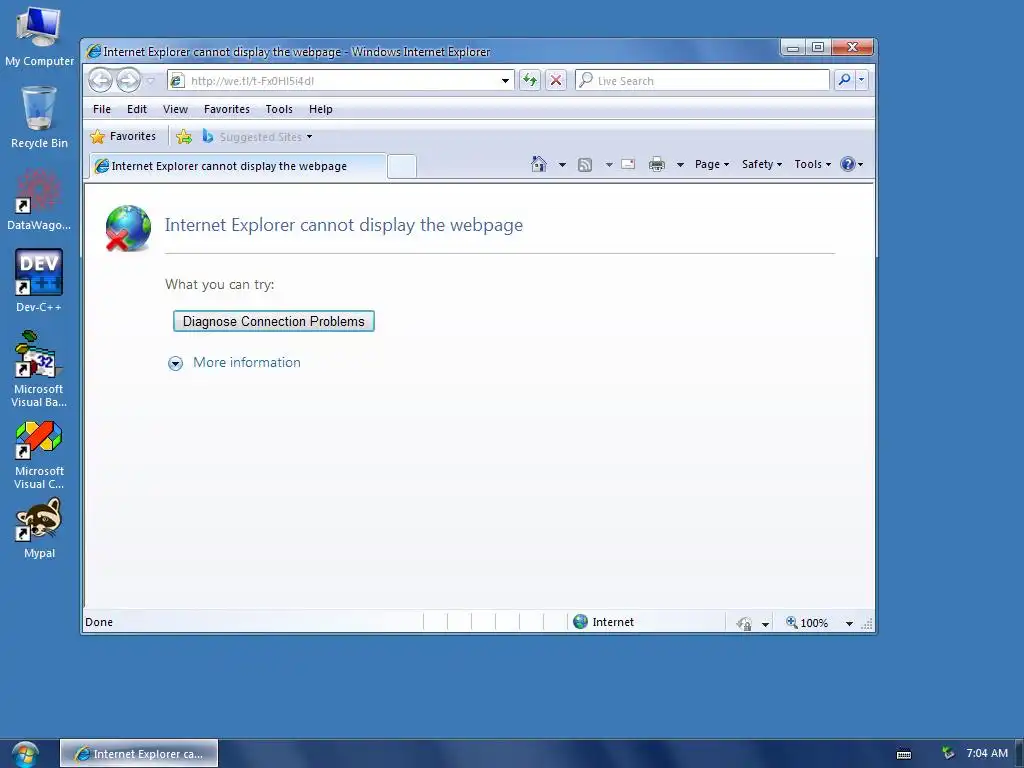Click the address bar URL field
The image size is (1024, 768).
click(x=343, y=80)
